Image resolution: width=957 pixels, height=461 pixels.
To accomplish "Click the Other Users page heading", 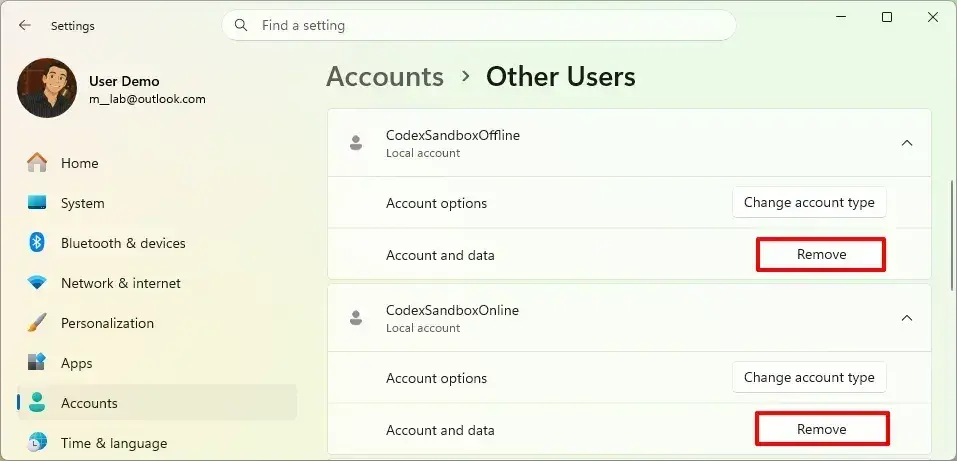I will coord(560,77).
